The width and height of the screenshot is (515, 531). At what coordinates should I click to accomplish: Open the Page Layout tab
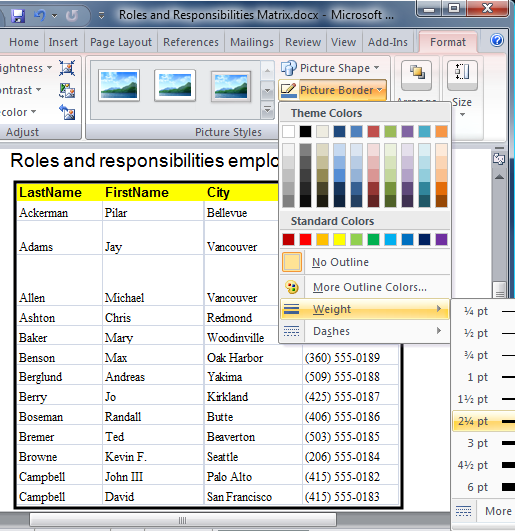[x=121, y=42]
